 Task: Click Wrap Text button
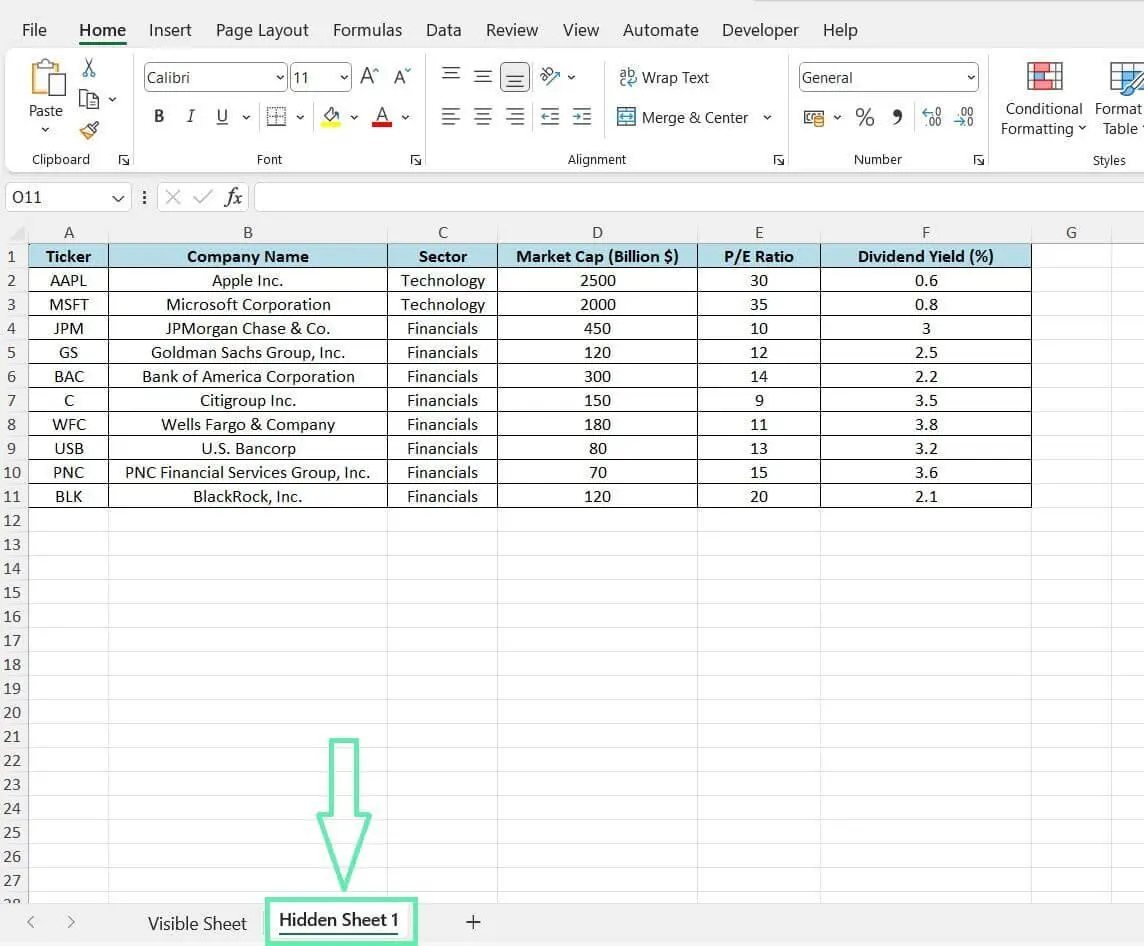coord(664,77)
